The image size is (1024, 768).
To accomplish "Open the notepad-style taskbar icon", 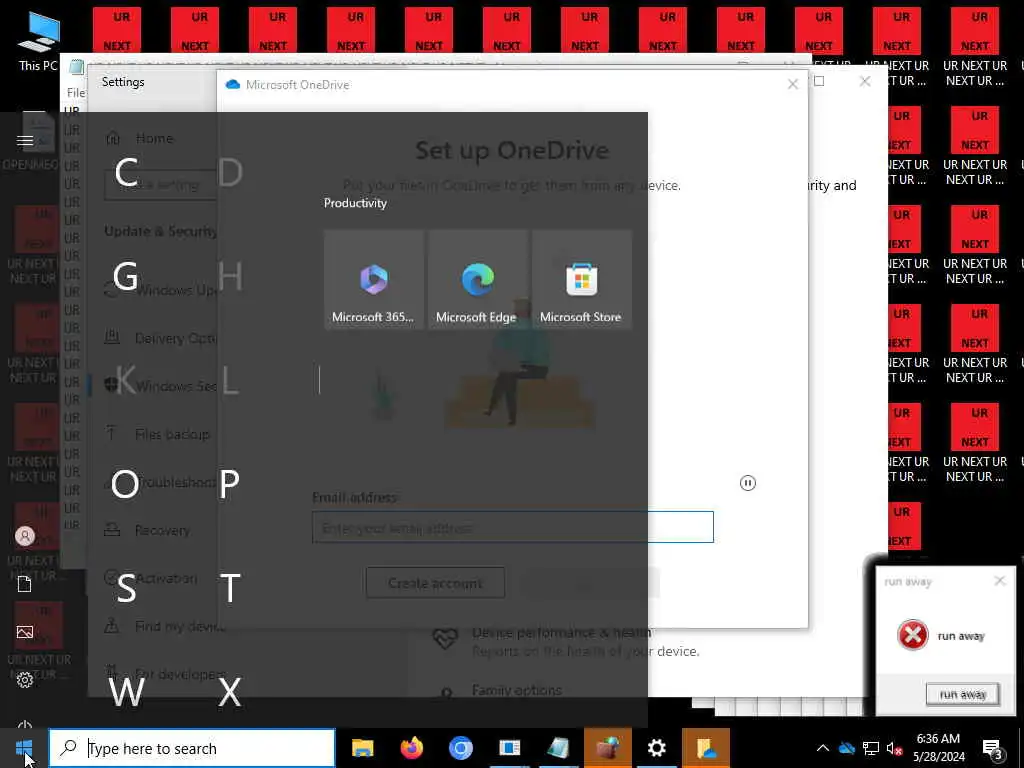I will (x=558, y=748).
